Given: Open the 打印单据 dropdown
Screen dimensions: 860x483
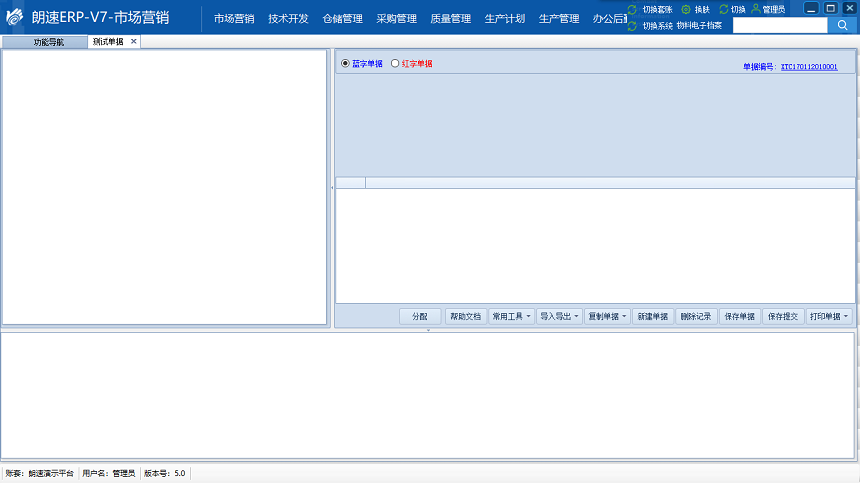Looking at the screenshot, I should pos(829,316).
